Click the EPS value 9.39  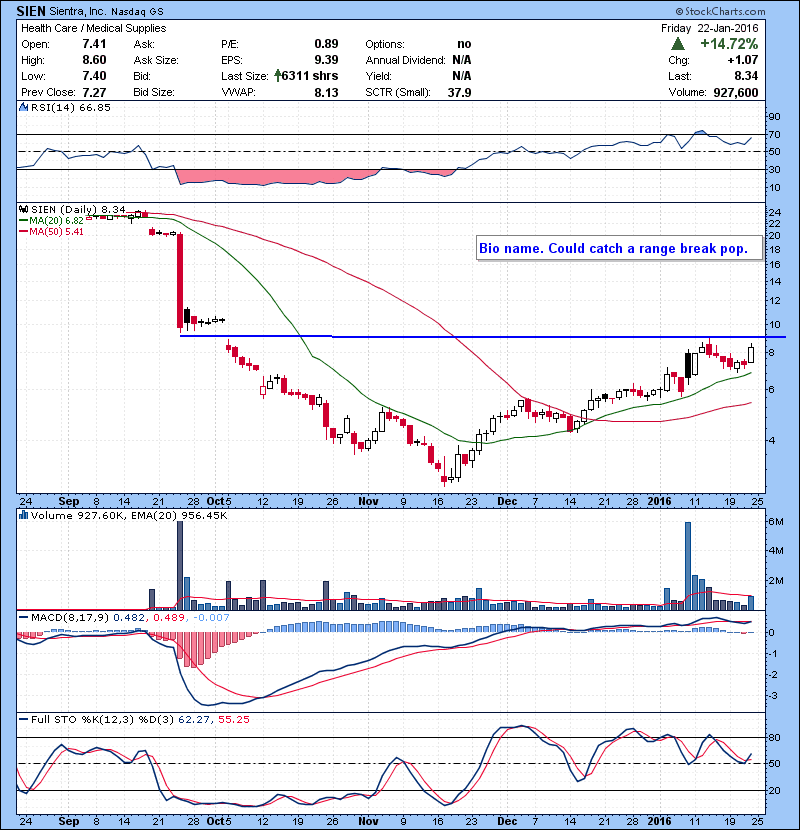click(x=326, y=60)
